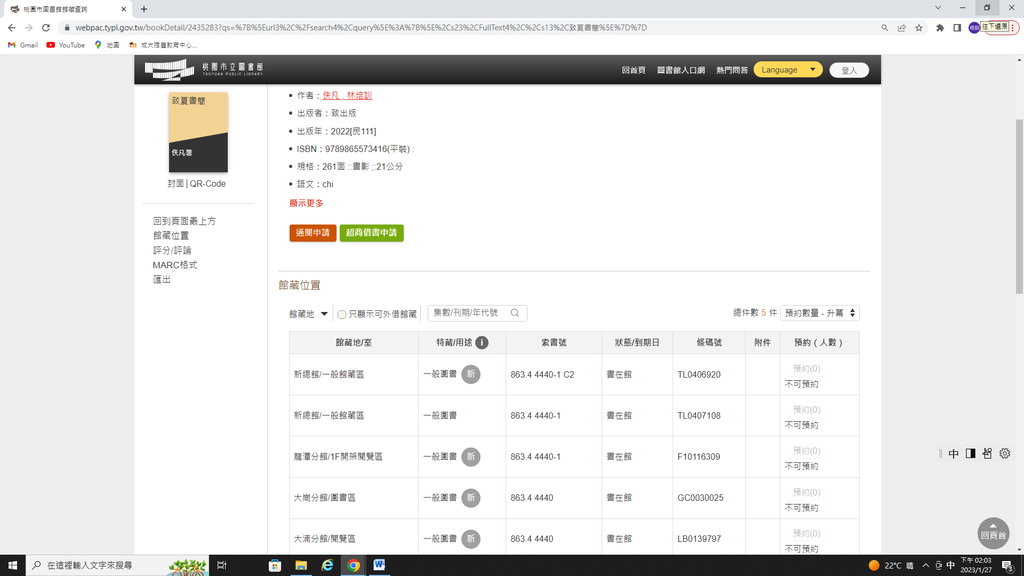Click the 顯示更多 link
Image resolution: width=1024 pixels, height=576 pixels.
[x=306, y=203]
